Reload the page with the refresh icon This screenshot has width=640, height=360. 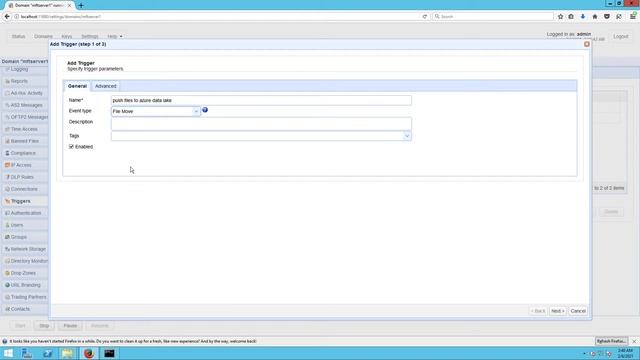pos(424,17)
